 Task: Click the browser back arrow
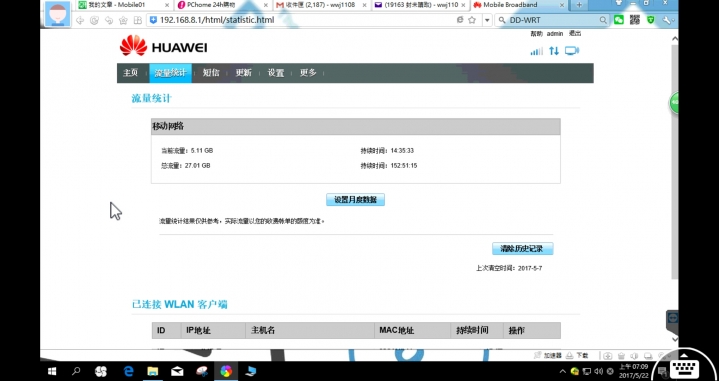pos(80,20)
